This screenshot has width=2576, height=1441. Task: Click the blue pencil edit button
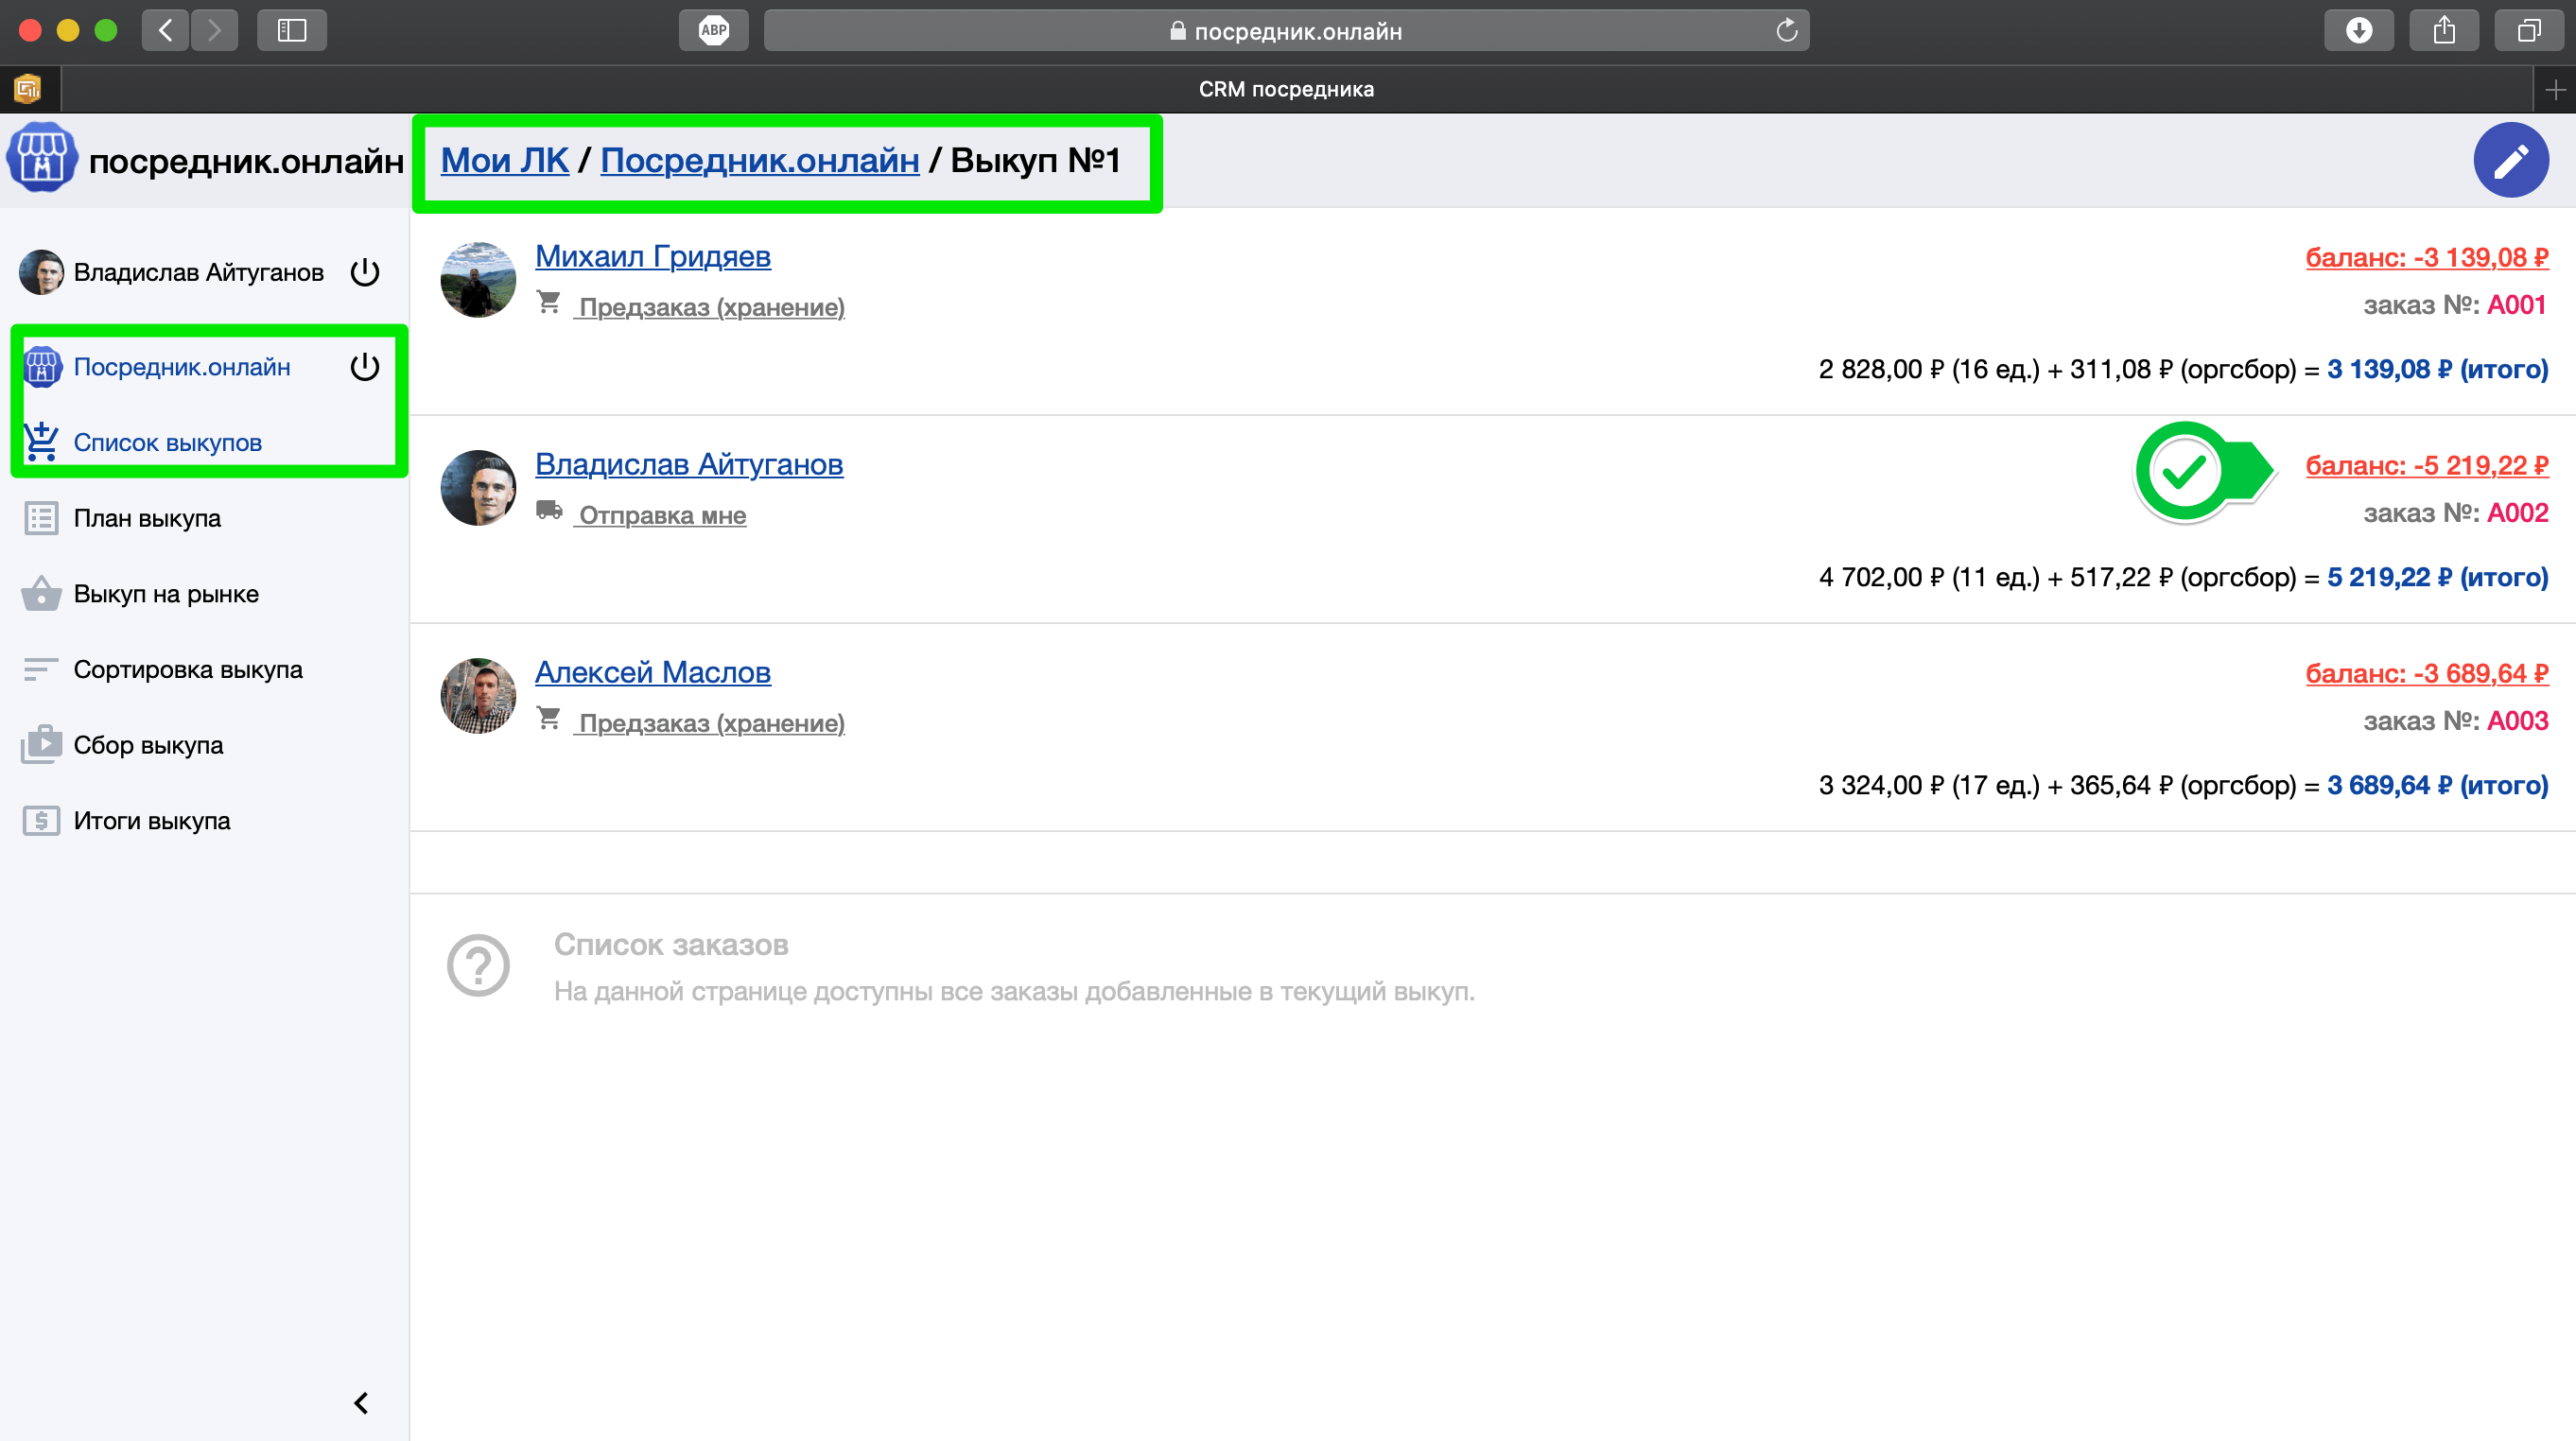point(2510,160)
